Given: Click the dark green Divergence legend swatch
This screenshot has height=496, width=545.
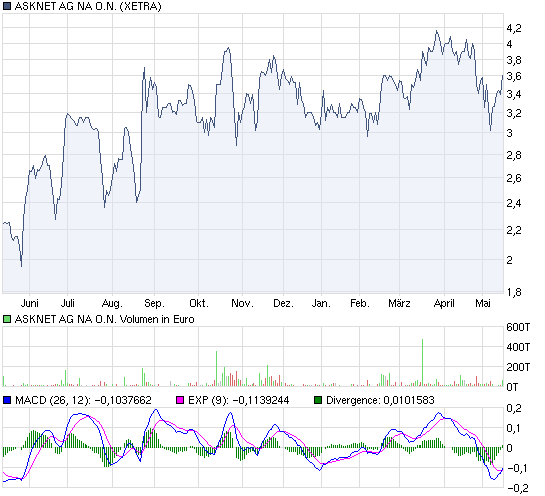Looking at the screenshot, I should point(318,400).
